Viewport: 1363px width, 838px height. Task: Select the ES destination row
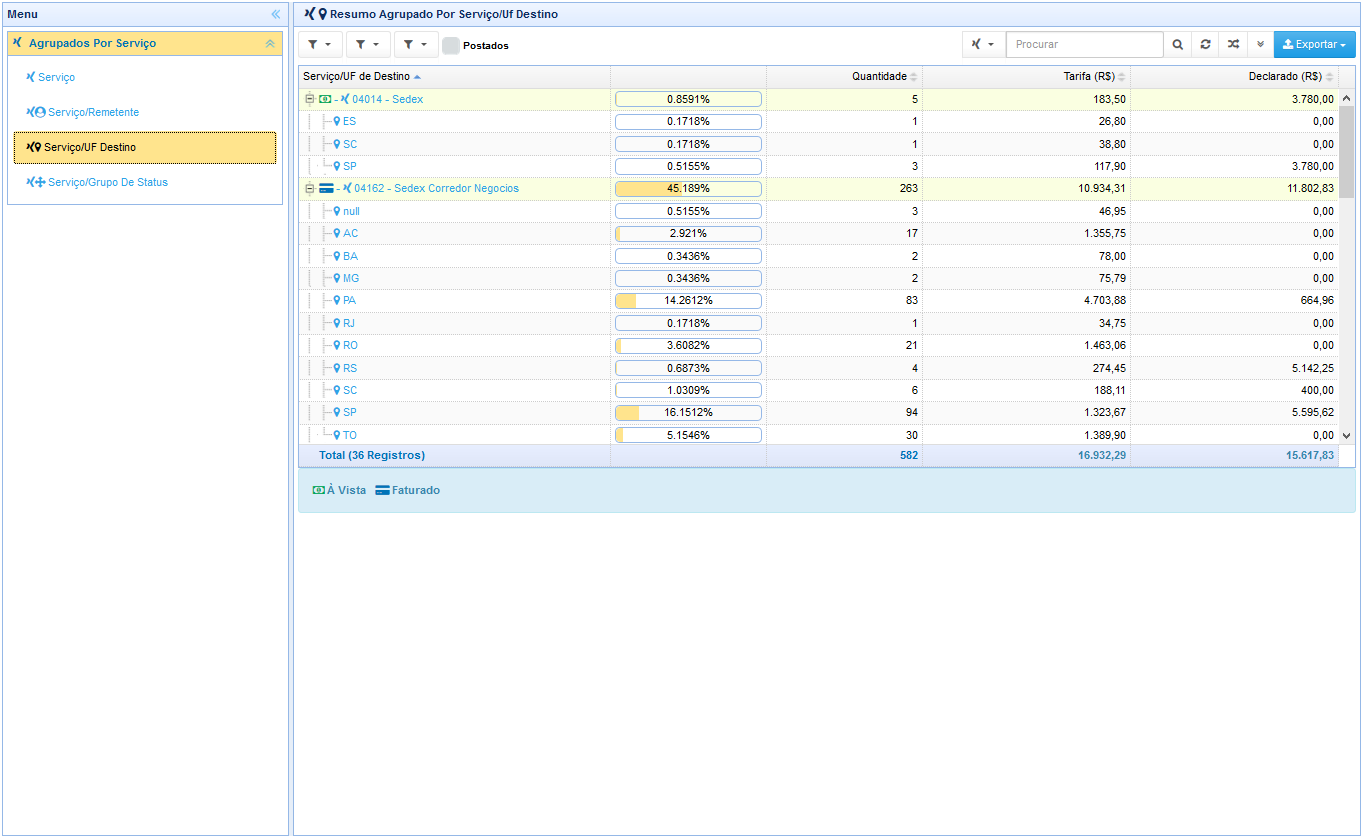[x=818, y=121]
